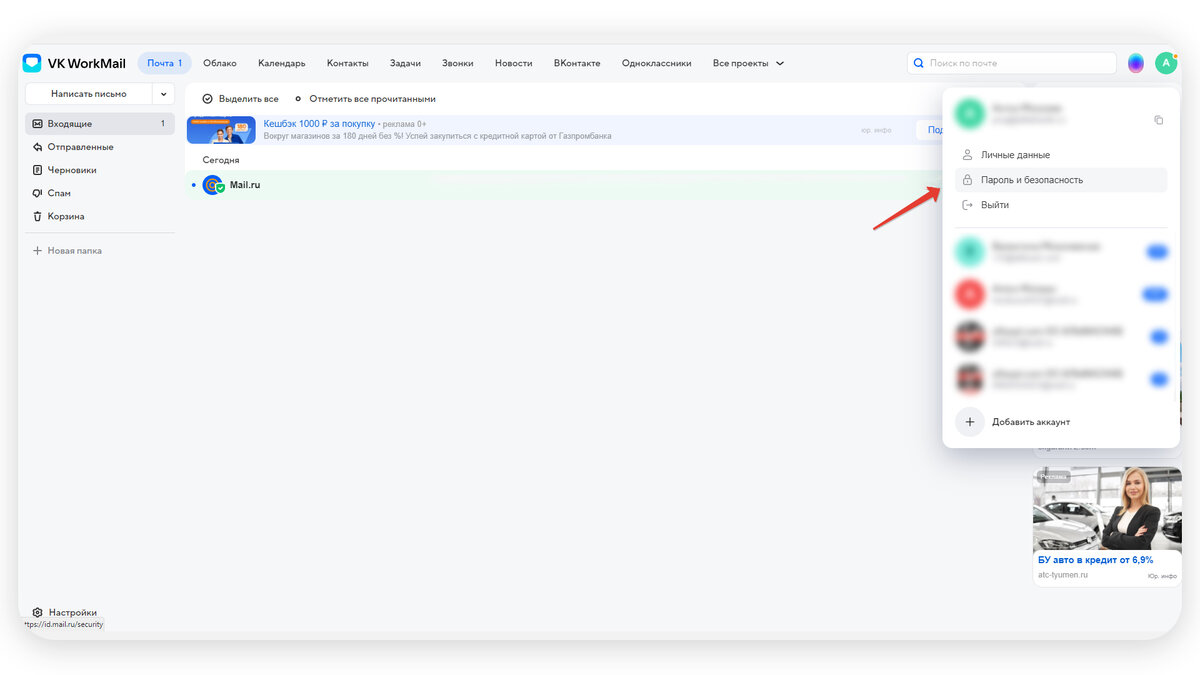The width and height of the screenshot is (1200, 675).
Task: Click the VK WorkMail logo icon
Action: [32, 63]
